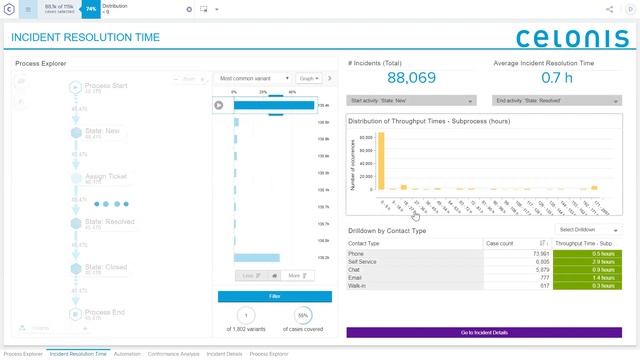Click the Less variants button

251,276
